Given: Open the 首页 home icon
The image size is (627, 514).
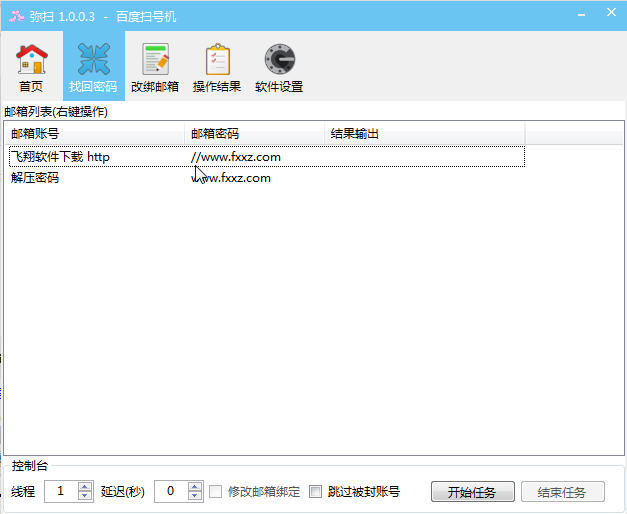Looking at the screenshot, I should point(32,59).
